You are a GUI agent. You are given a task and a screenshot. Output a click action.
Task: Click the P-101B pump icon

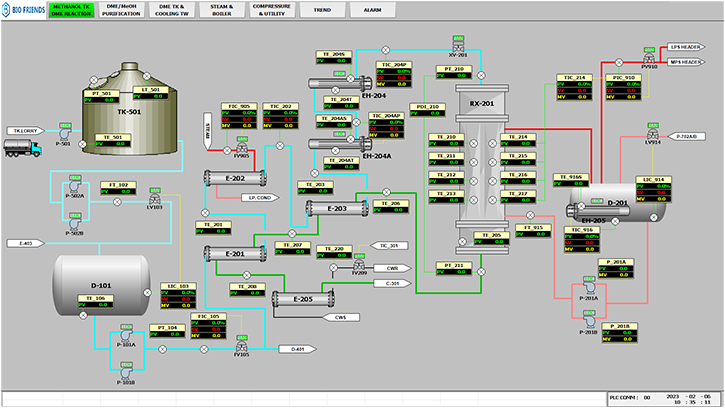click(x=126, y=373)
